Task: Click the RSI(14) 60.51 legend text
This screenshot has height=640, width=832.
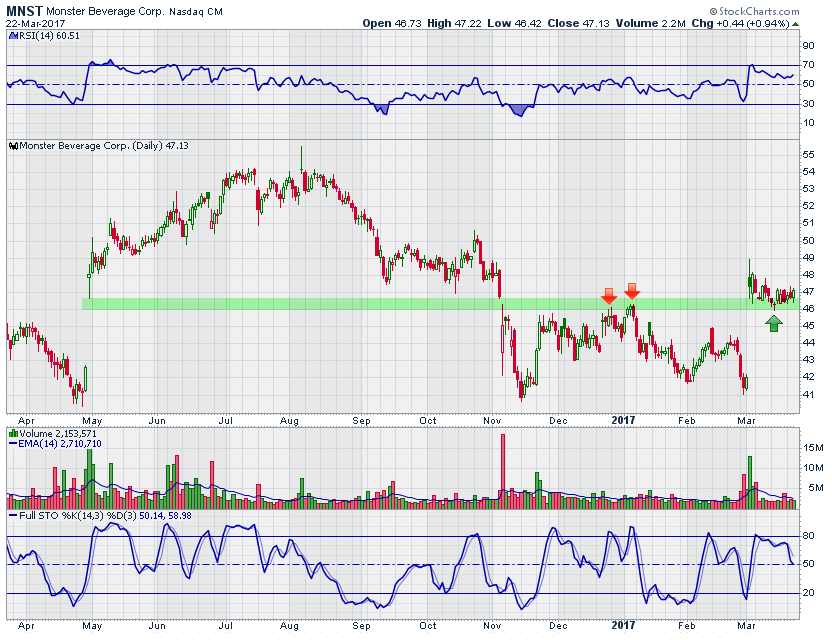Action: point(49,36)
